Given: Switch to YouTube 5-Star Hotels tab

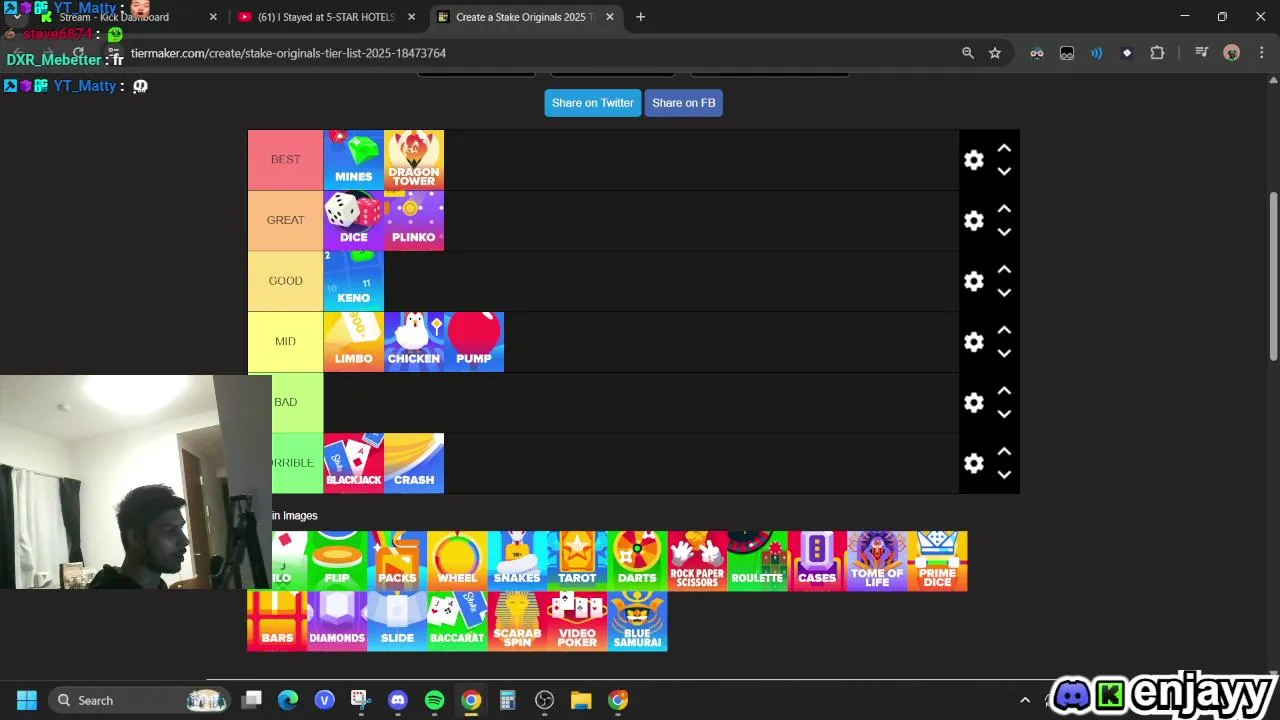Looking at the screenshot, I should pyautogui.click(x=326, y=17).
